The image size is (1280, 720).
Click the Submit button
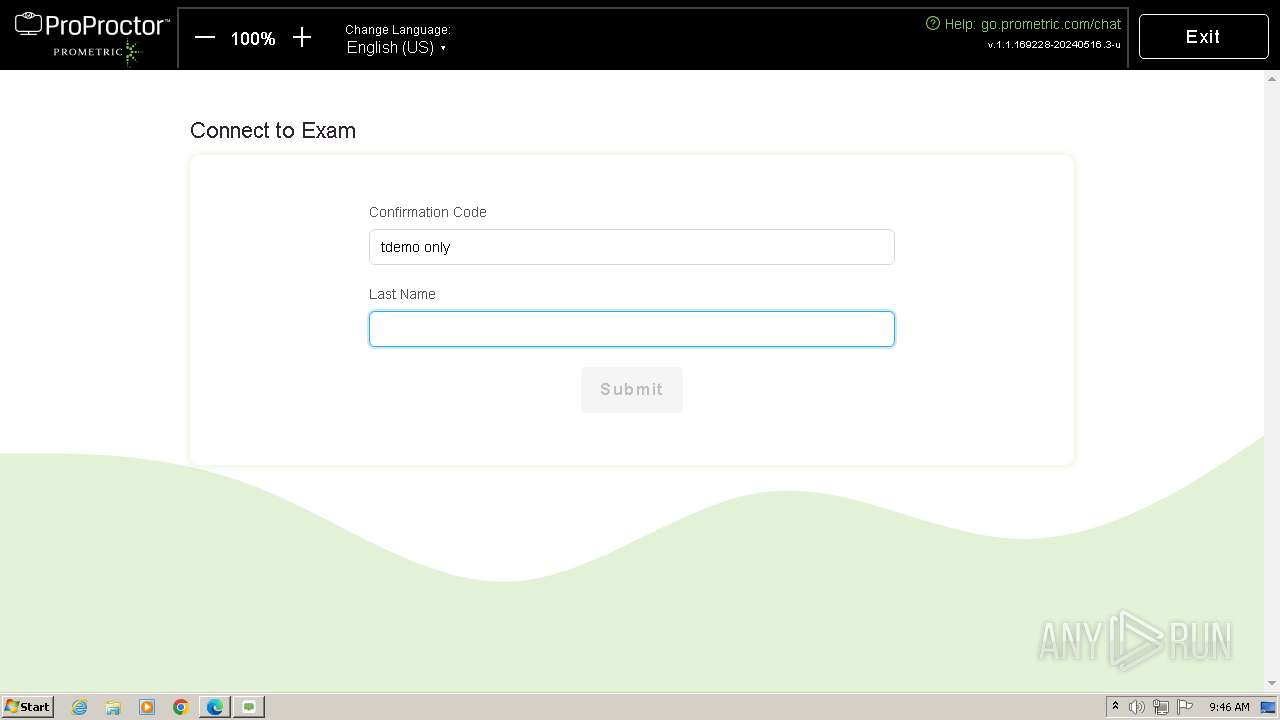point(632,390)
